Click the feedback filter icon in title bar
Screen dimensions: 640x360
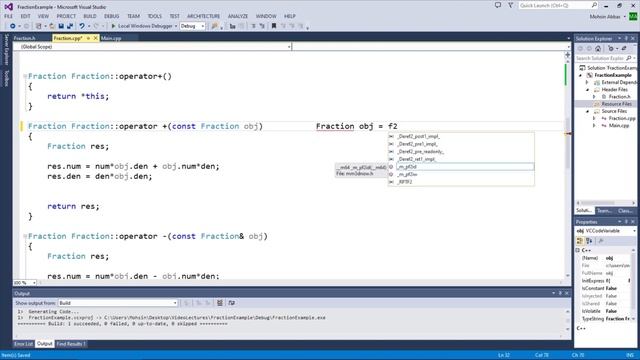[510, 5]
